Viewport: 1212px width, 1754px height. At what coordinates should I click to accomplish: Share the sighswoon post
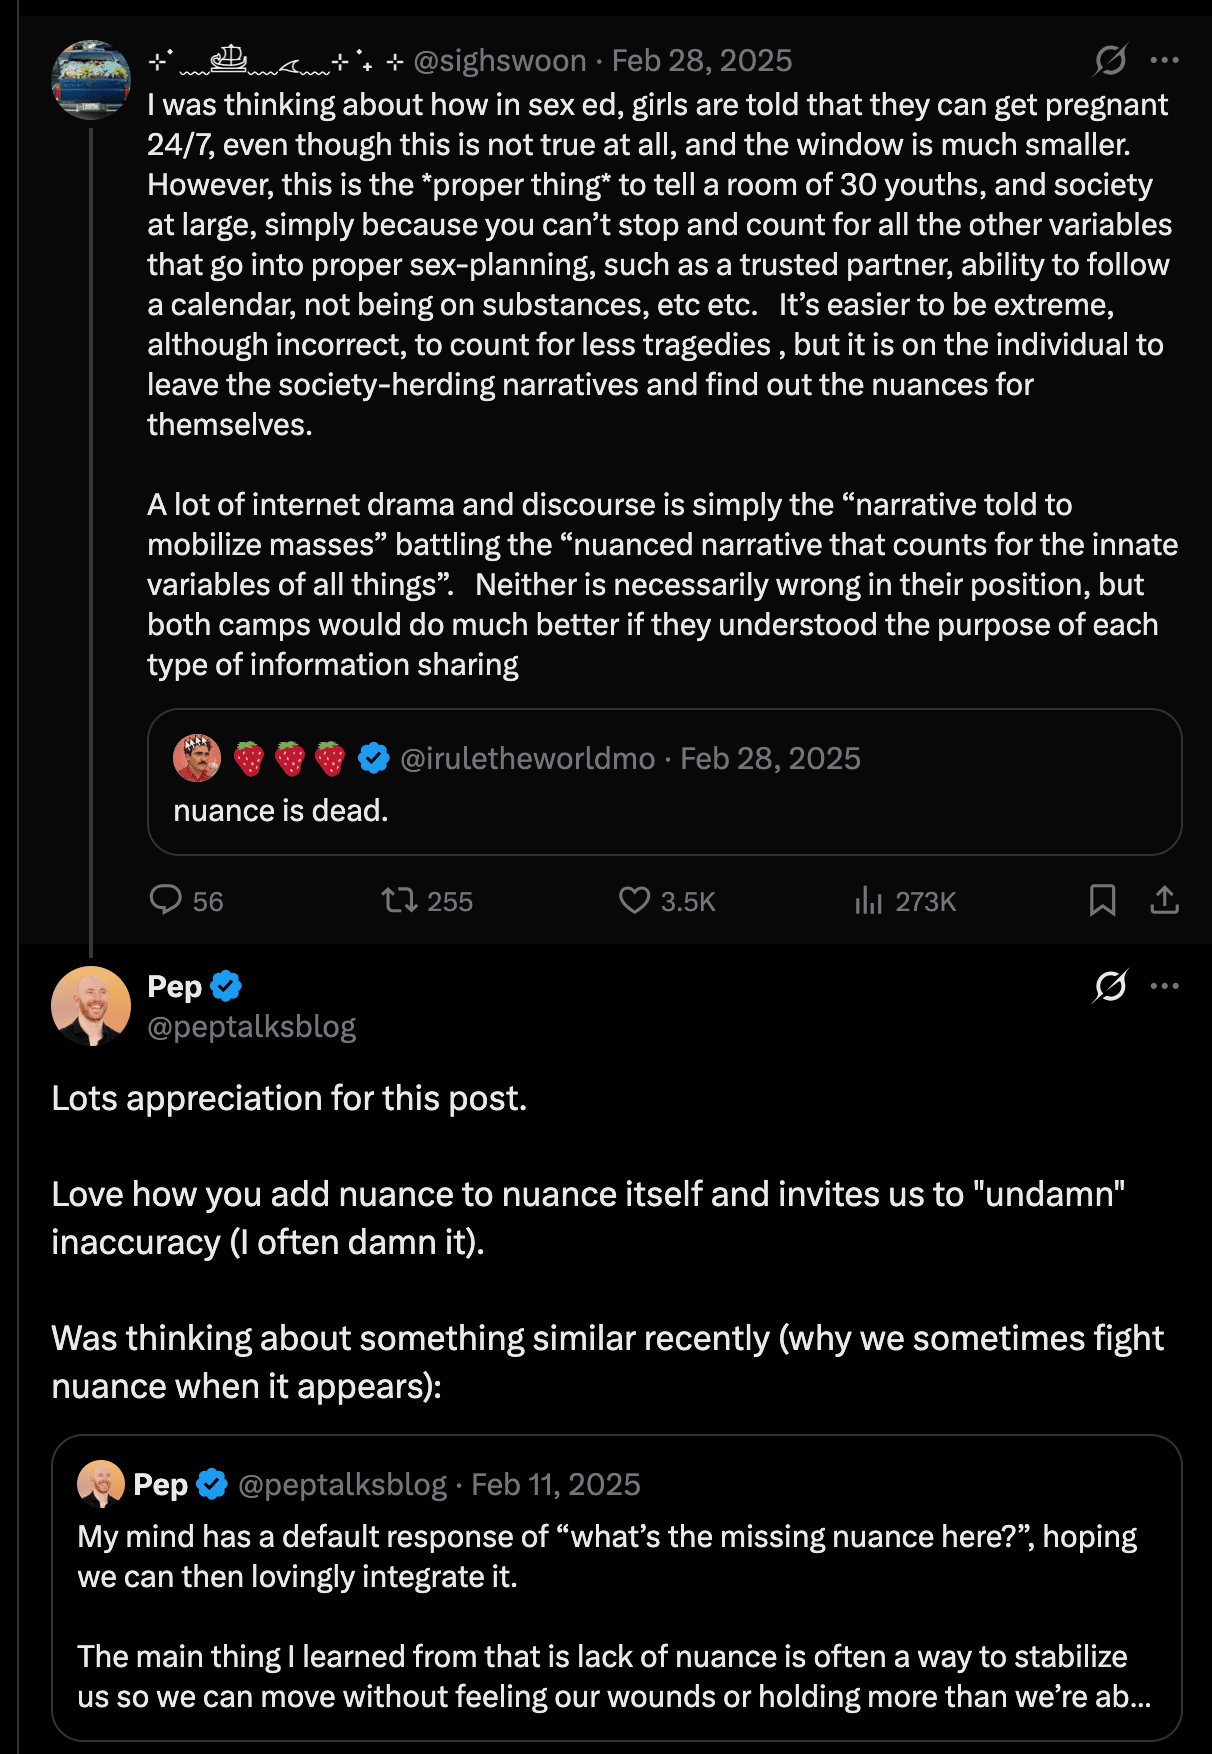pos(1164,900)
